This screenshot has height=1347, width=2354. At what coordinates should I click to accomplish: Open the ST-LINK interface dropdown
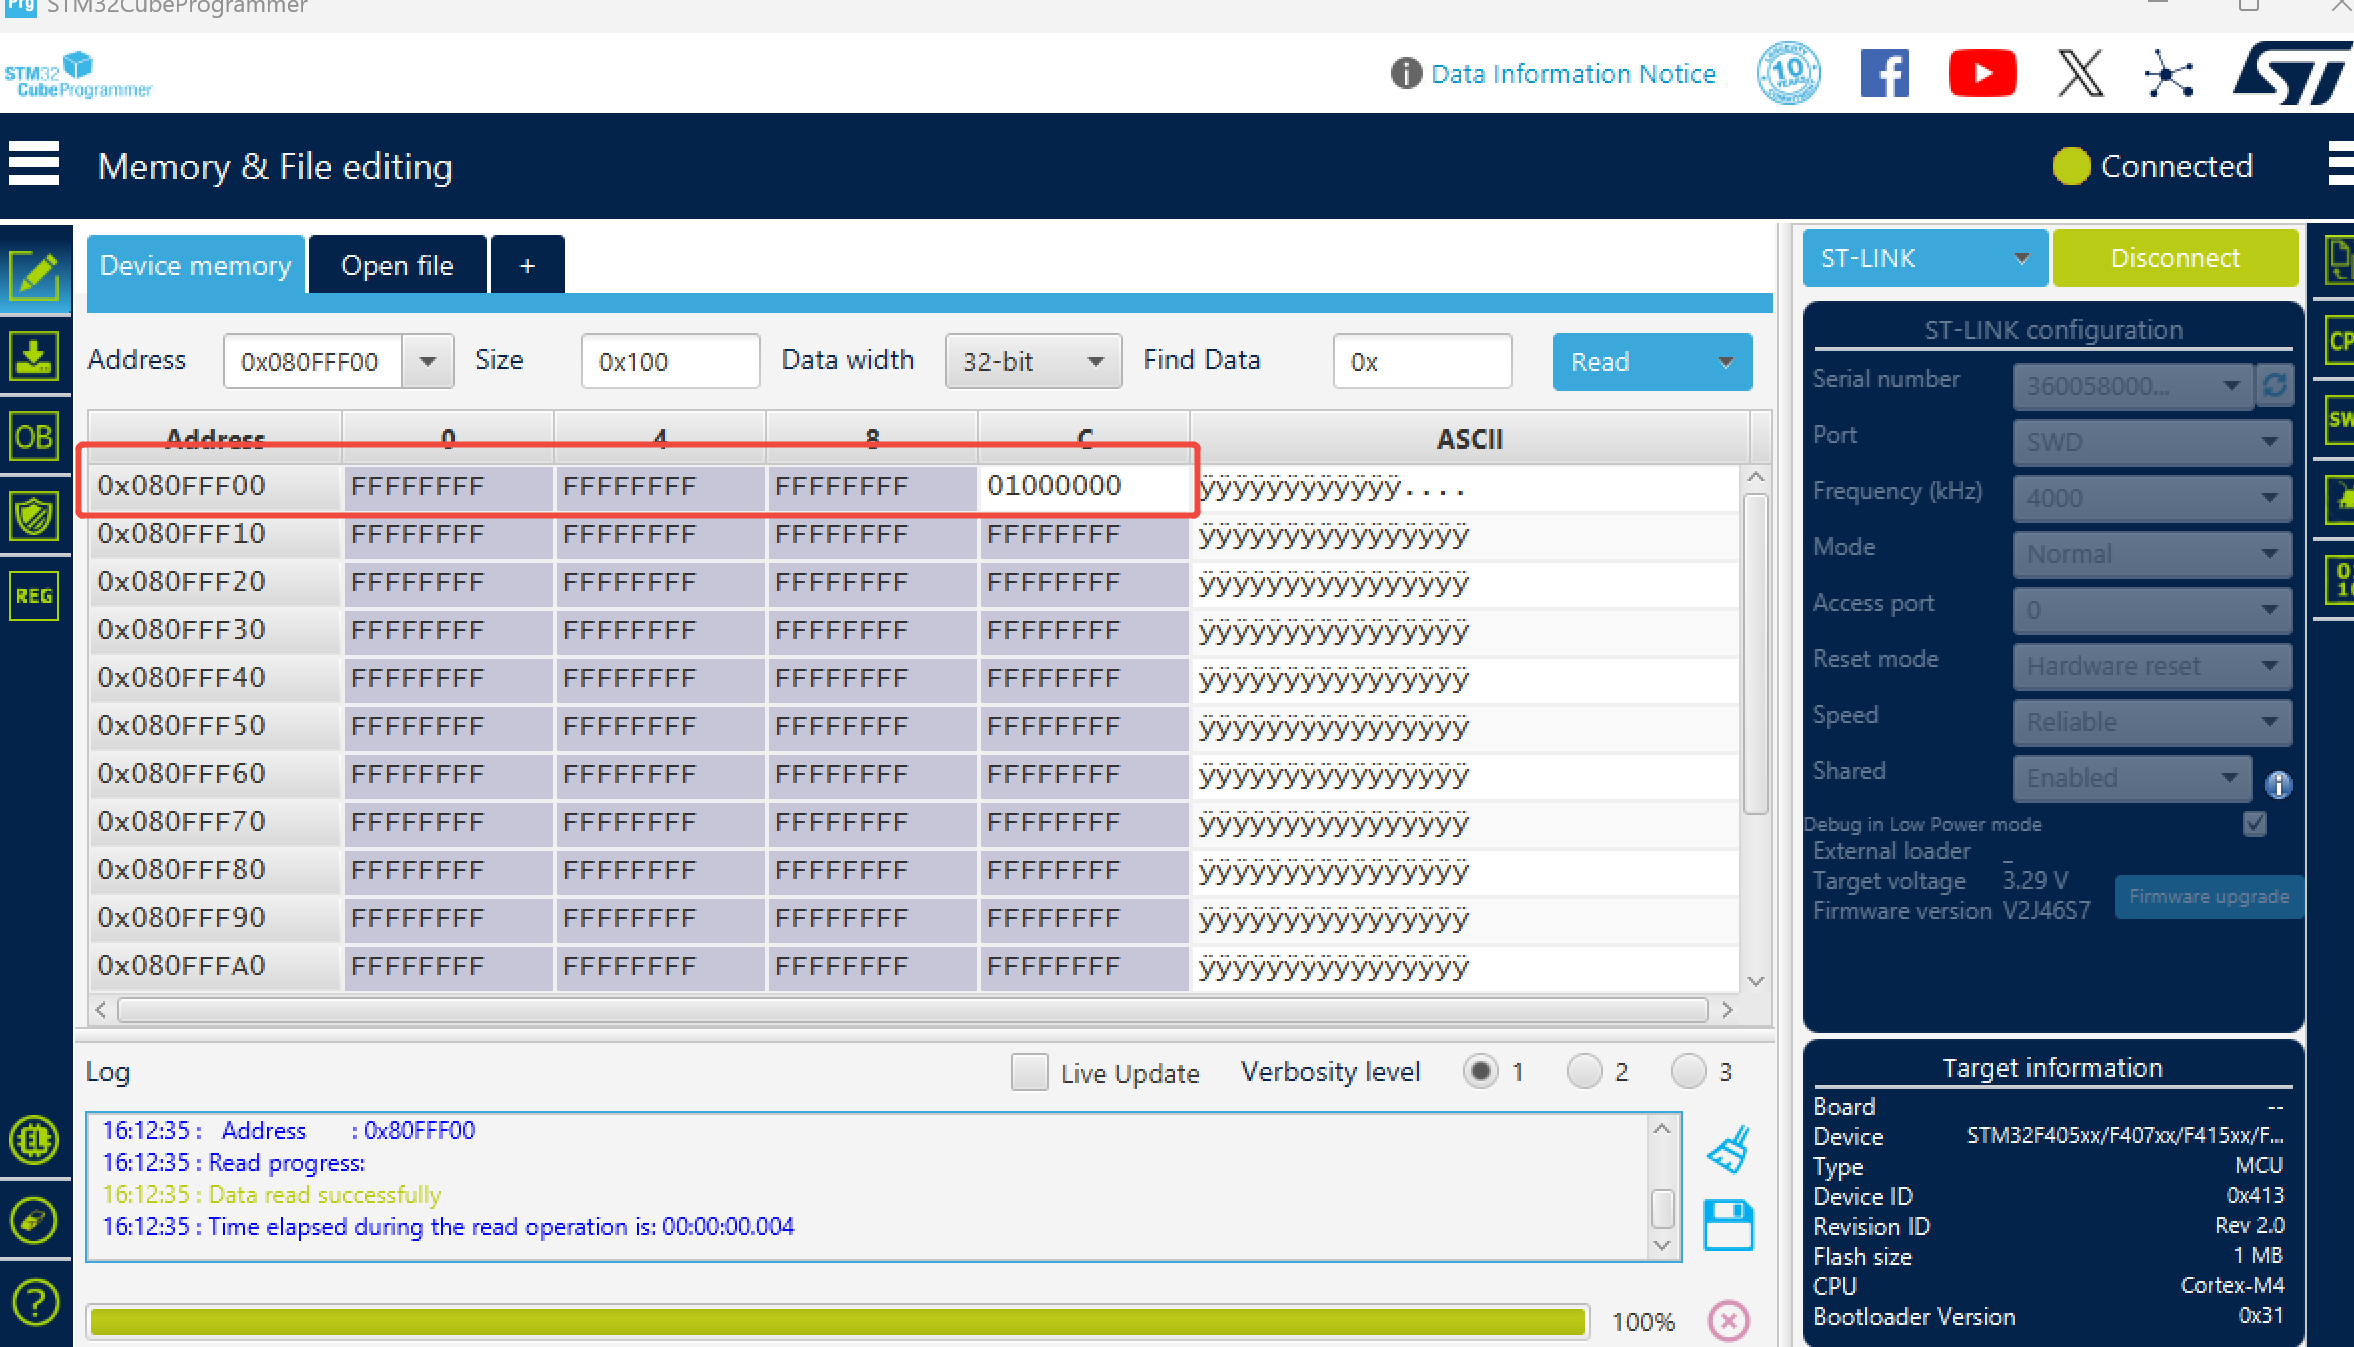[x=1924, y=259]
